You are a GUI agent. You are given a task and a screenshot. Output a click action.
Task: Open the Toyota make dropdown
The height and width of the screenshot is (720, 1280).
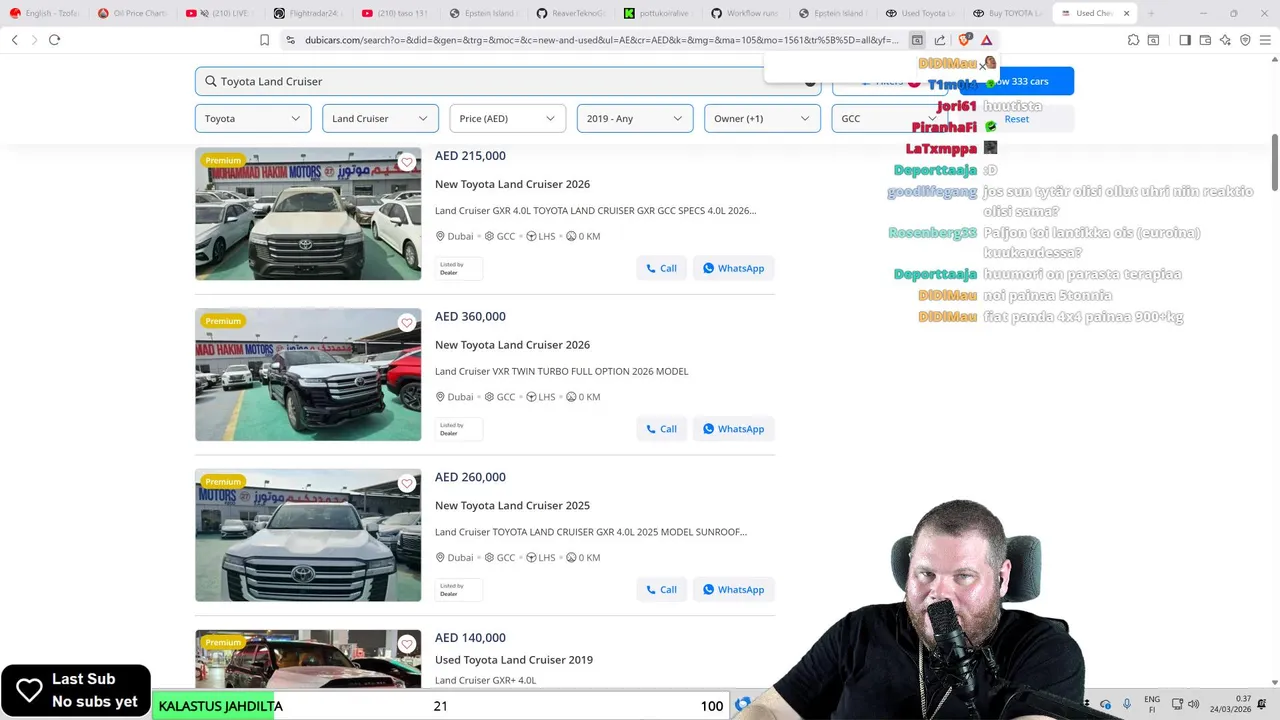coord(253,118)
